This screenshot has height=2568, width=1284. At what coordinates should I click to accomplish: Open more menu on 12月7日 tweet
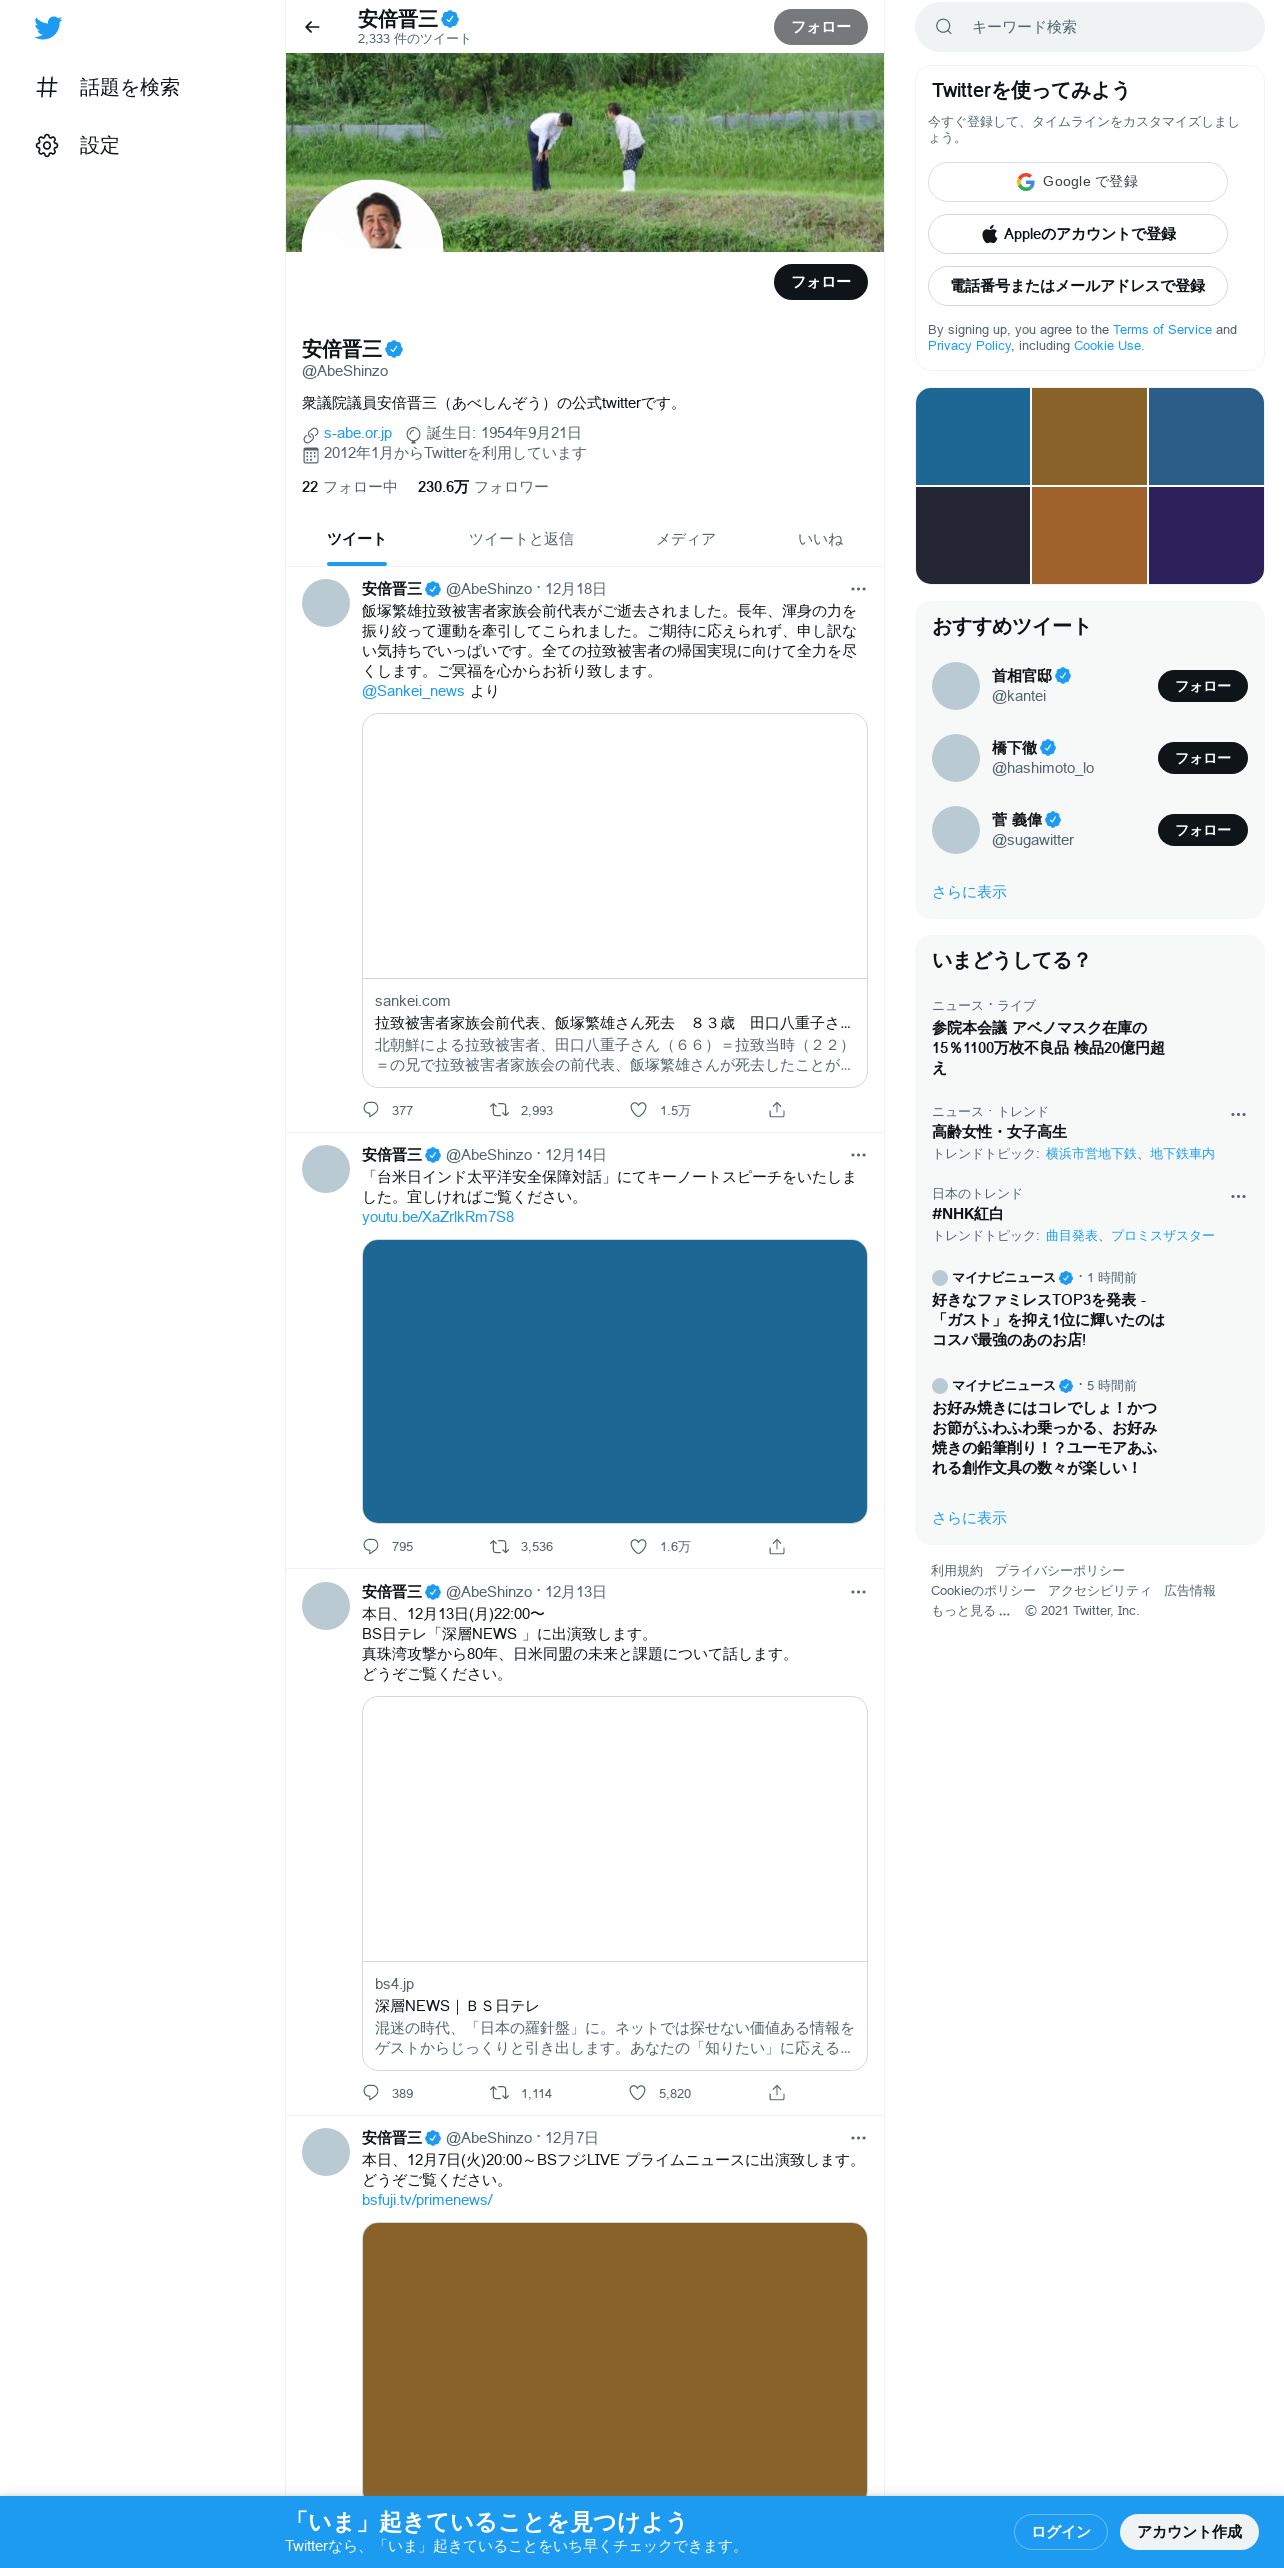(x=858, y=2138)
